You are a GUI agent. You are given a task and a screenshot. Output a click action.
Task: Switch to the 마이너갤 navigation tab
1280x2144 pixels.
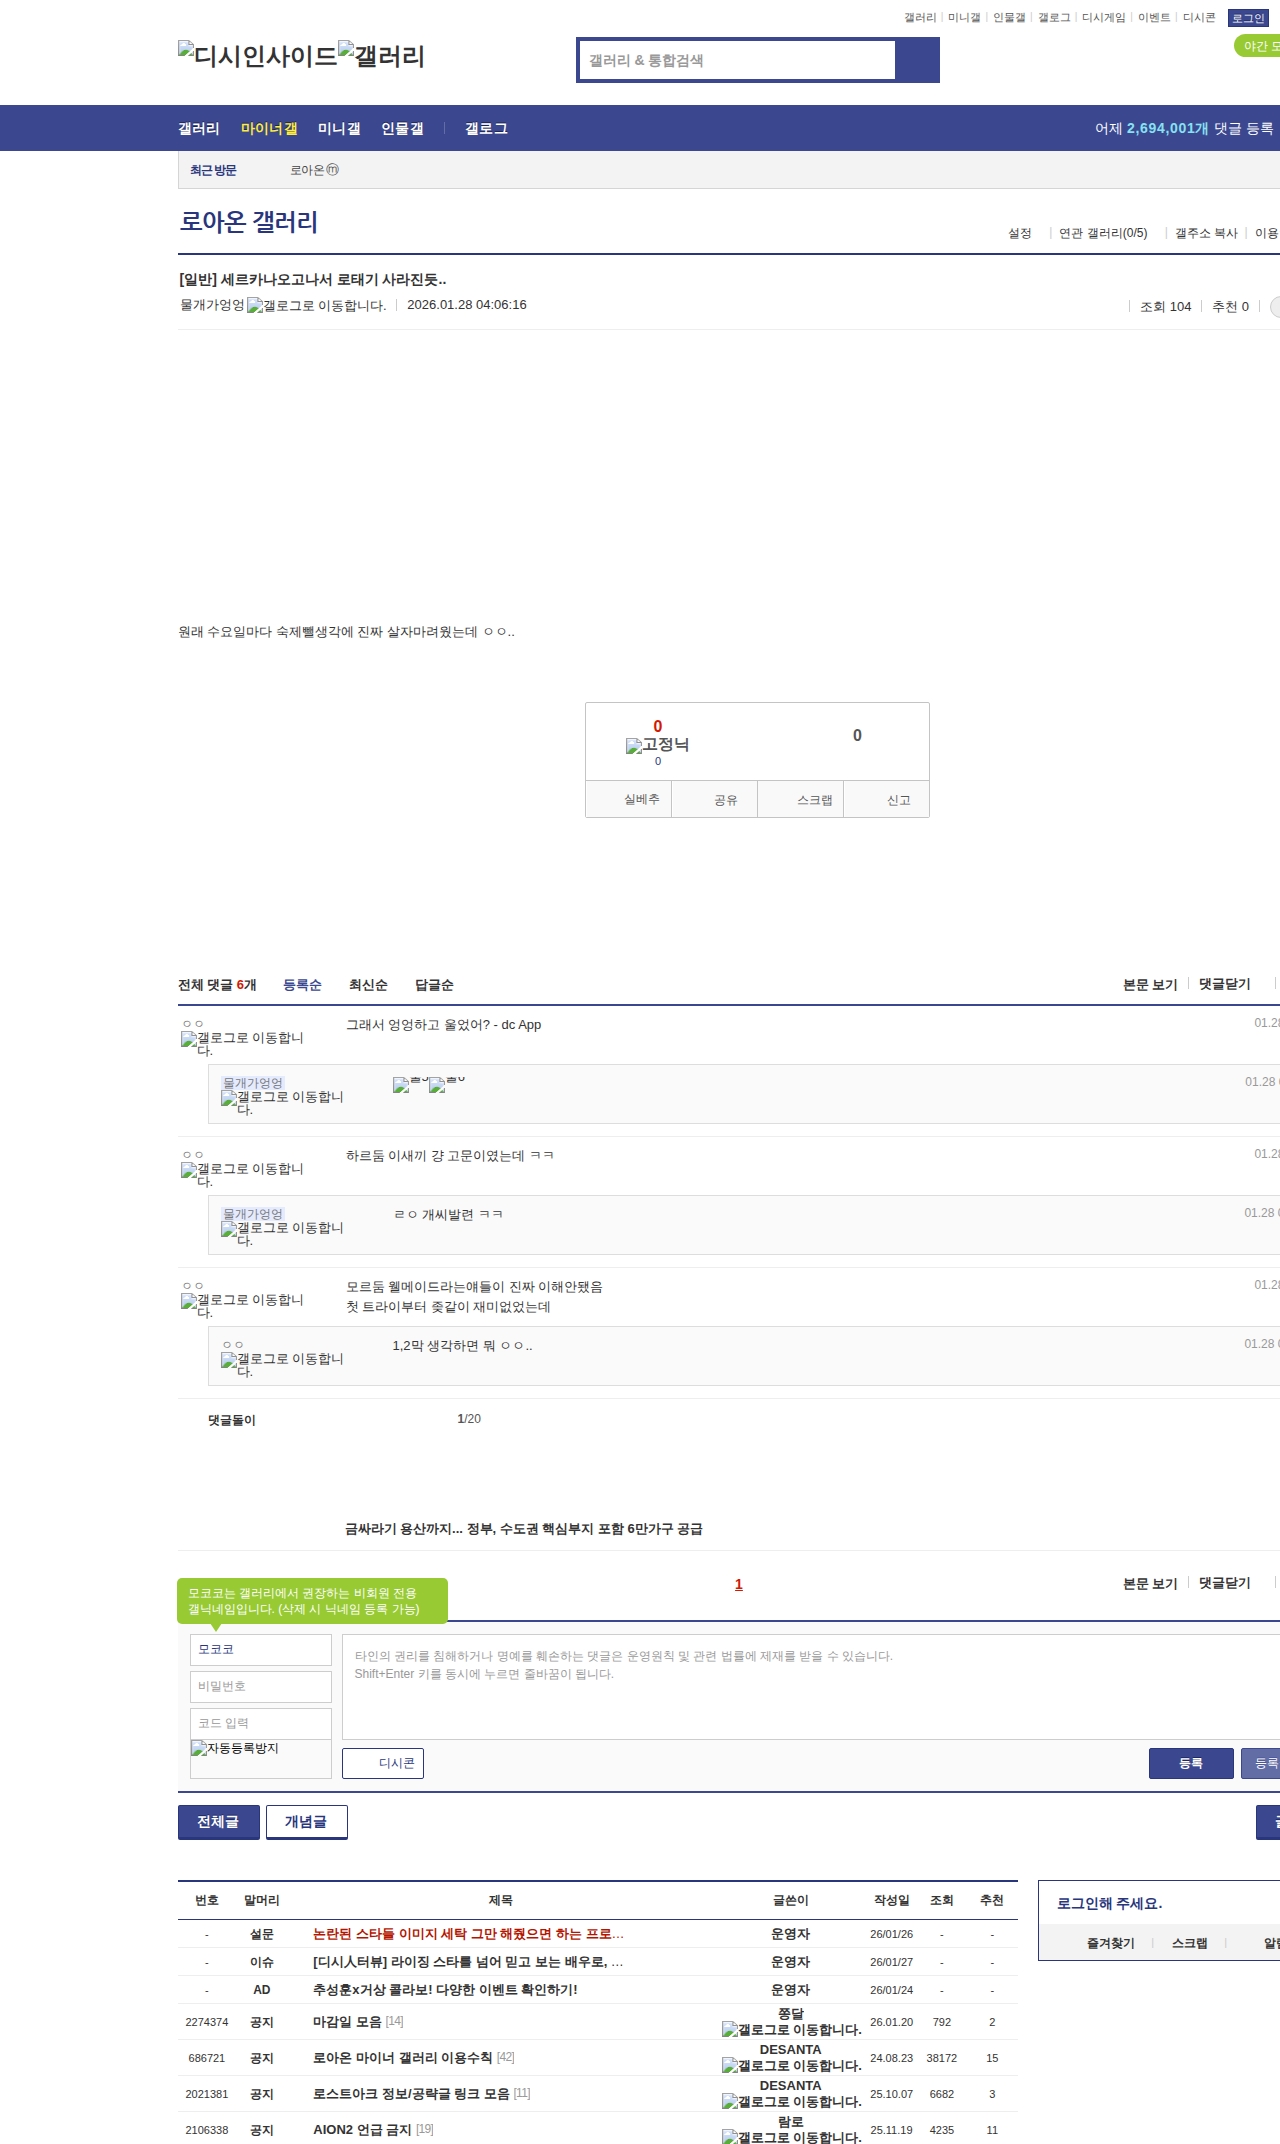269,129
